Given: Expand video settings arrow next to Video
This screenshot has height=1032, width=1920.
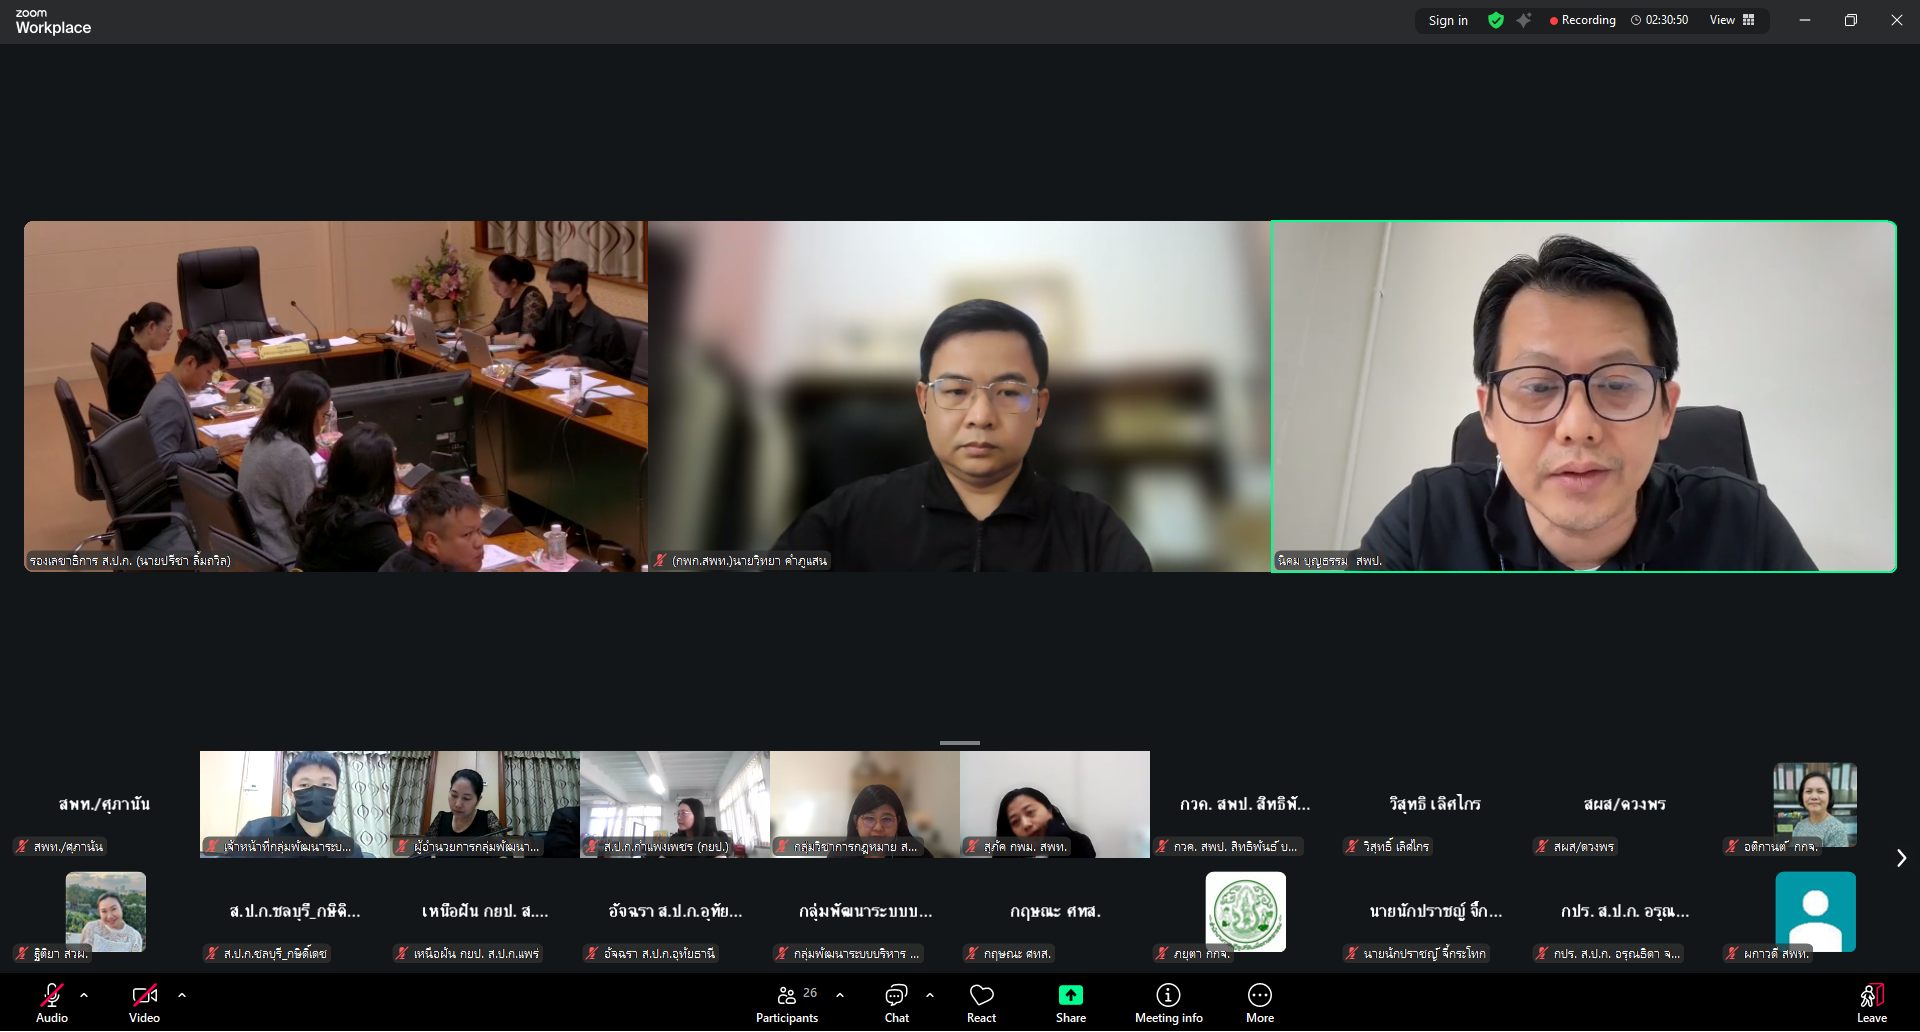Looking at the screenshot, I should pyautogui.click(x=182, y=995).
